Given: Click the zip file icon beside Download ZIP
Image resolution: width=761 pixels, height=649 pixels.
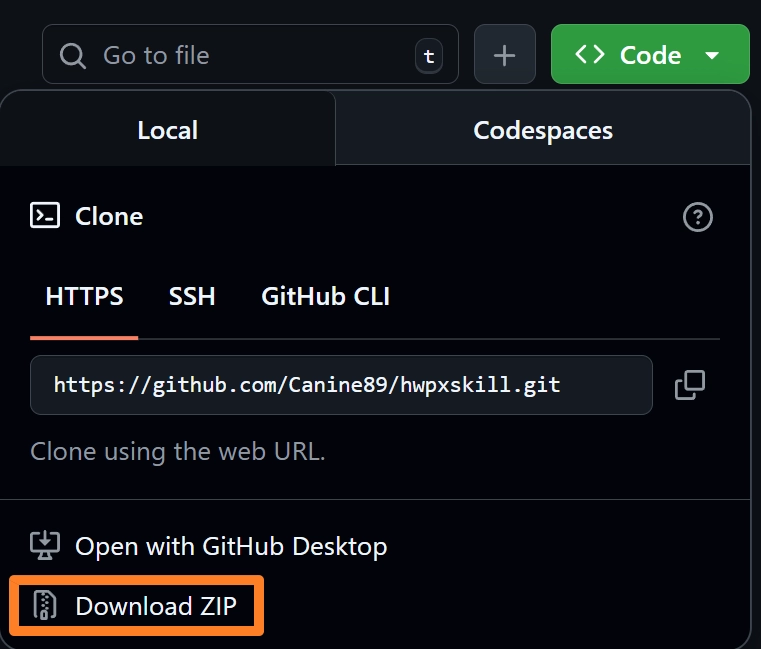Looking at the screenshot, I should 45,606.
